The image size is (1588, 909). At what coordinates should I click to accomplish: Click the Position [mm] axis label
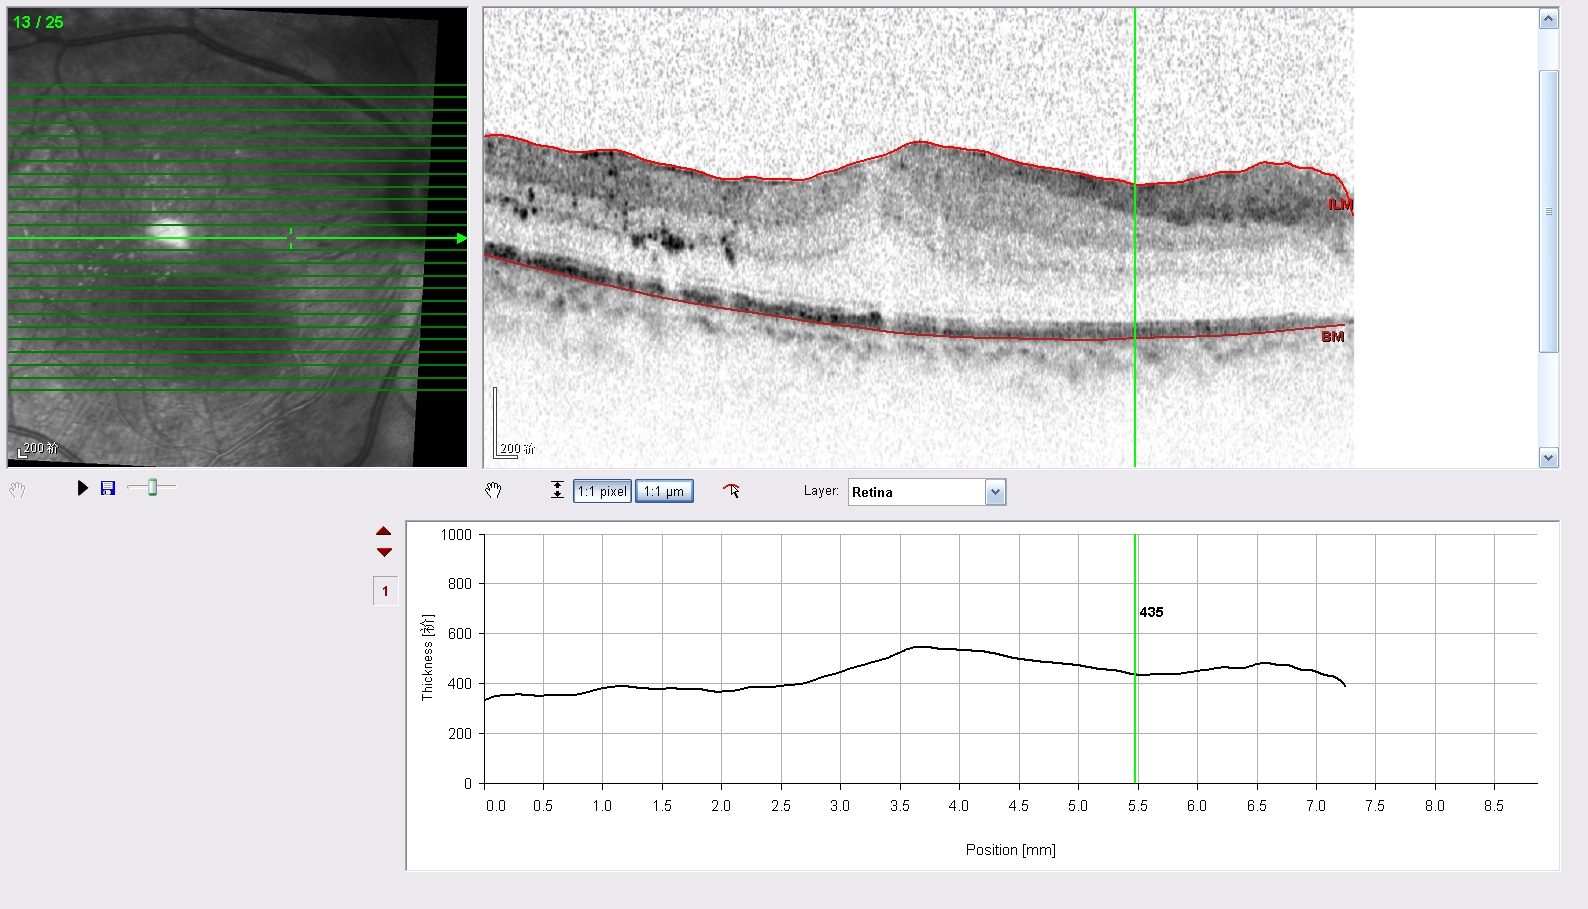[x=1010, y=850]
